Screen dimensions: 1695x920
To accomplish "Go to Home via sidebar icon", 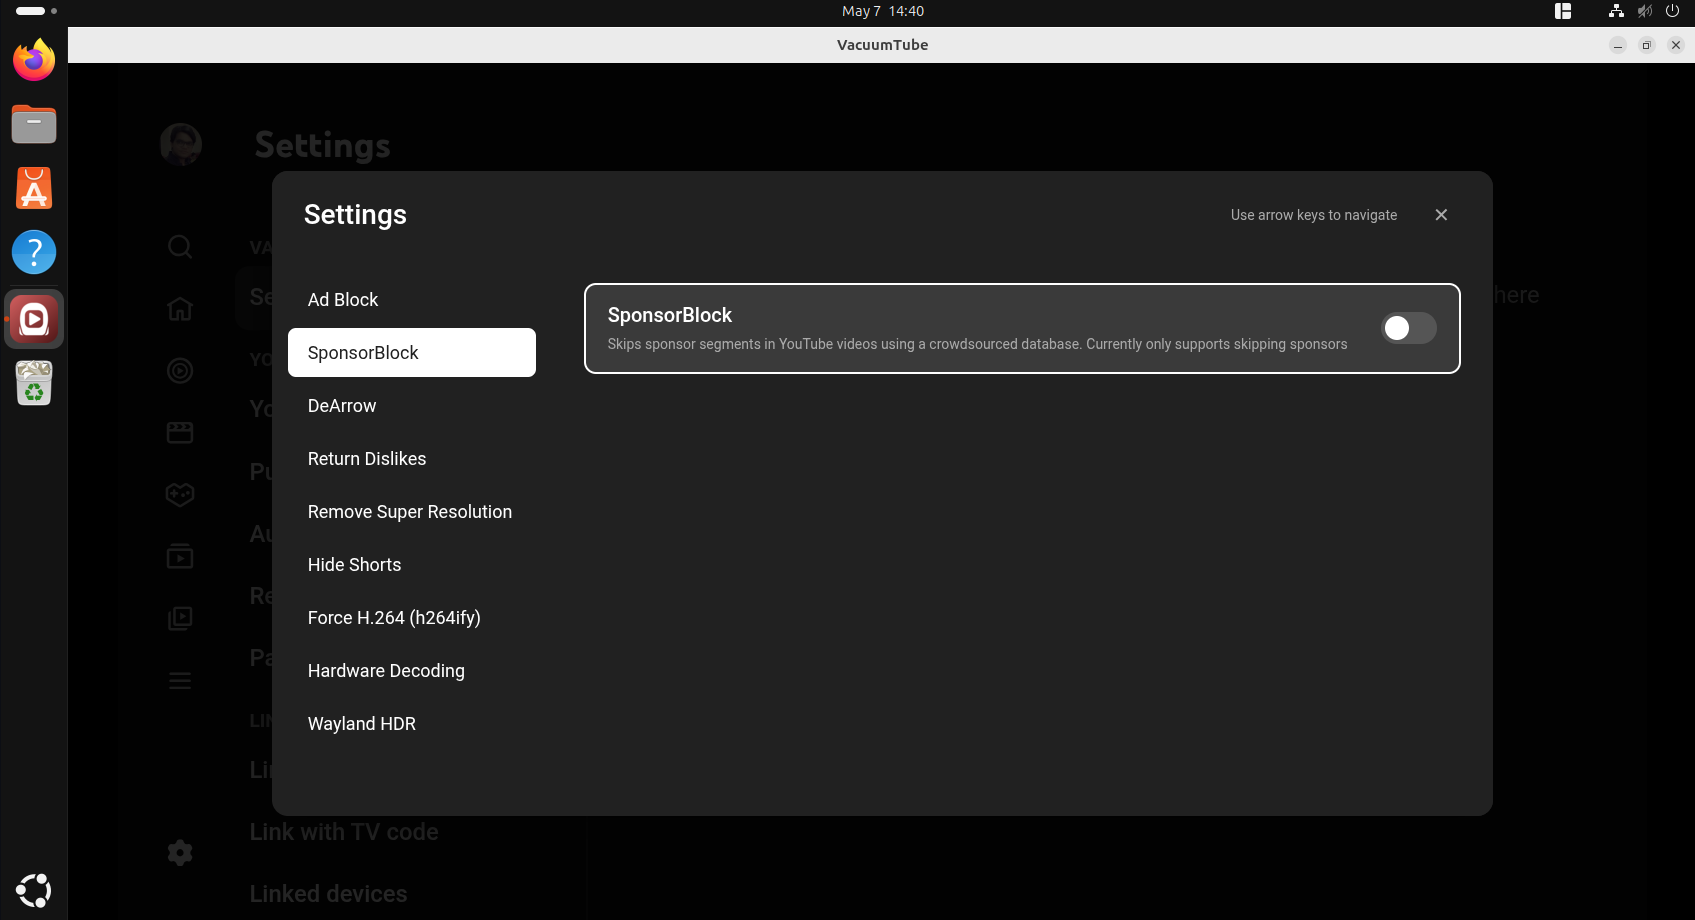I will 180,309.
